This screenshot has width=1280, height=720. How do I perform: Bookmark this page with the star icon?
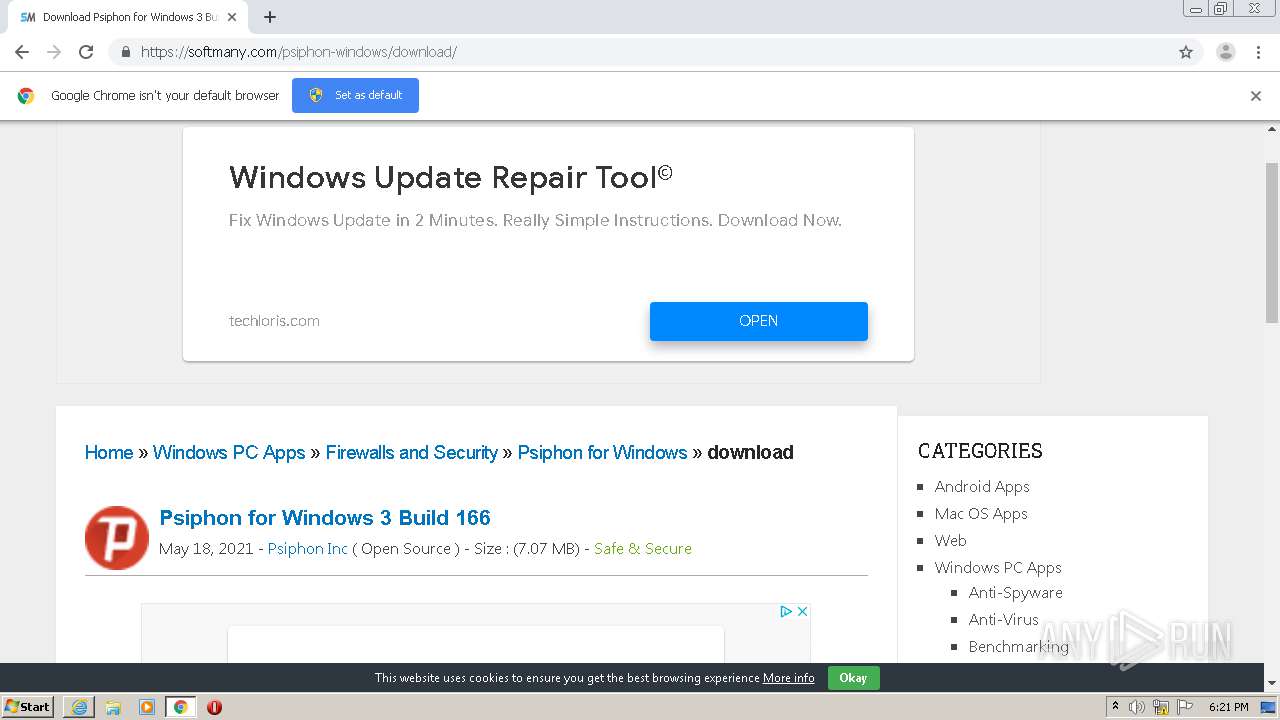tap(1186, 52)
